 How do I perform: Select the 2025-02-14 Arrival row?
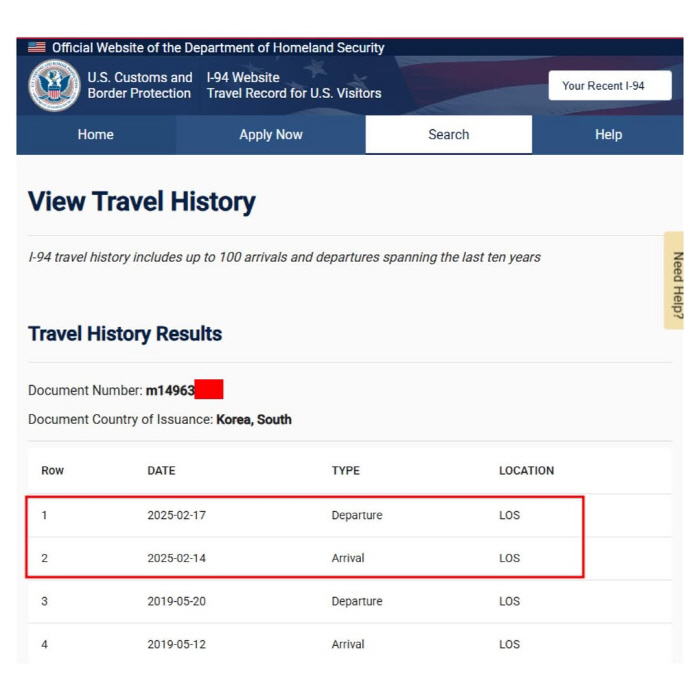(350, 558)
